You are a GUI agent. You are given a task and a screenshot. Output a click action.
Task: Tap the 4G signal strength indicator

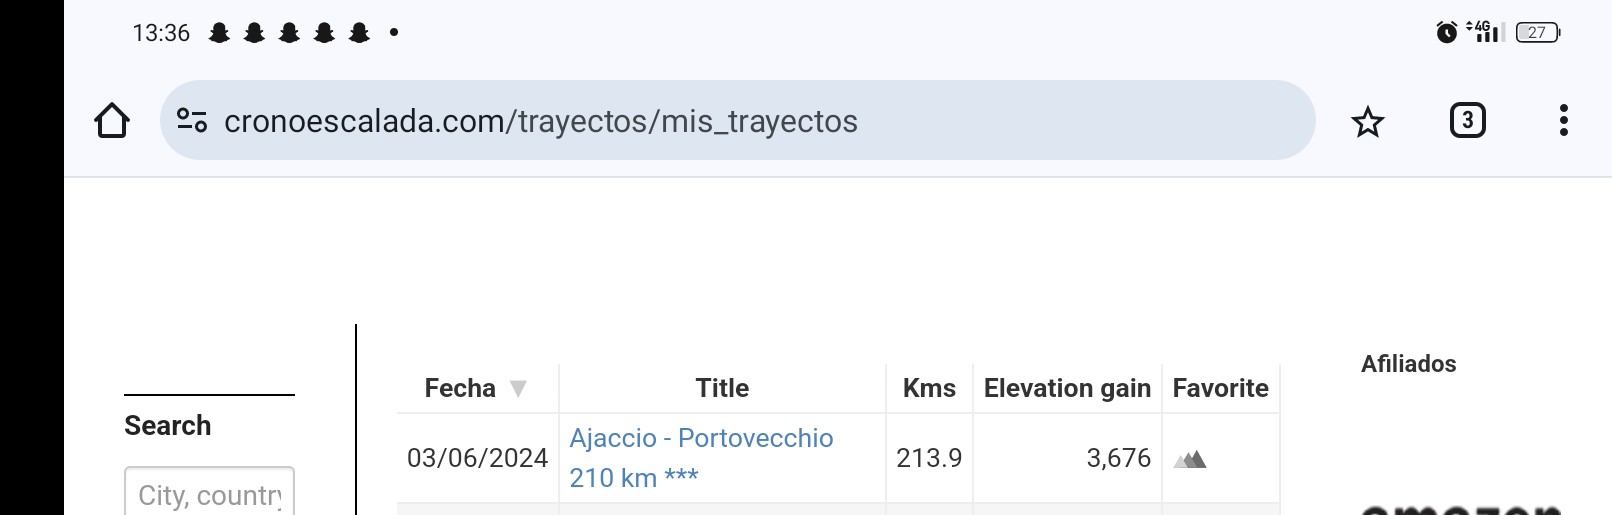[x=1486, y=32]
